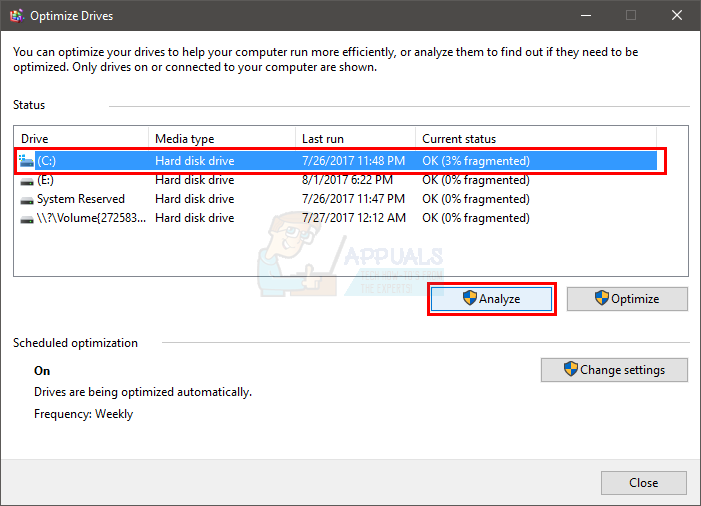Click the shield icon on Optimize button
The image size is (701, 506).
[x=602, y=298]
